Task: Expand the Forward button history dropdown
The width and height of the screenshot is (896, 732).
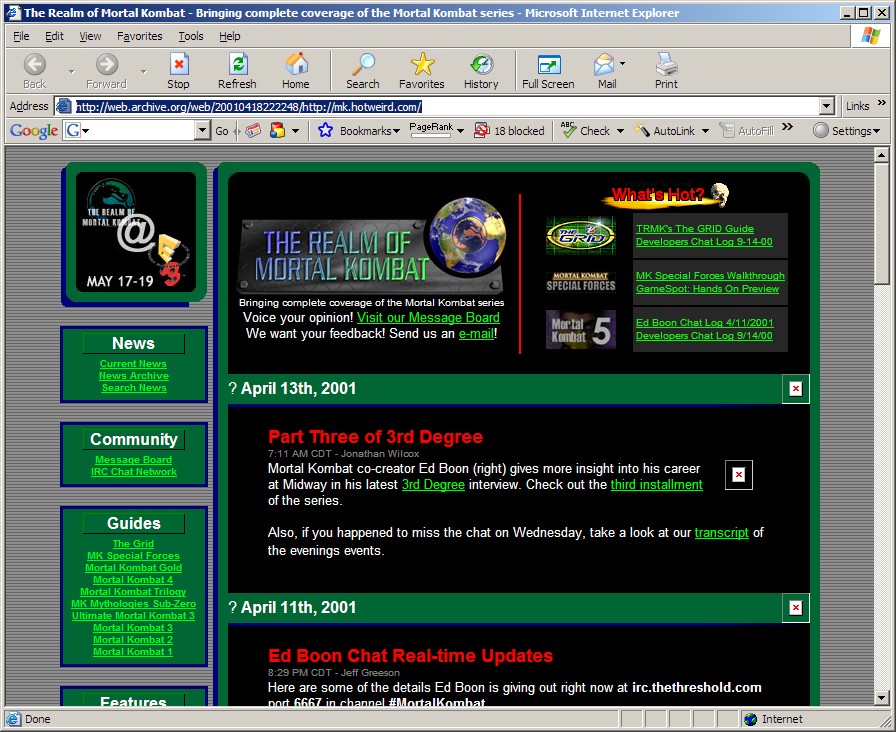Action: 143,71
